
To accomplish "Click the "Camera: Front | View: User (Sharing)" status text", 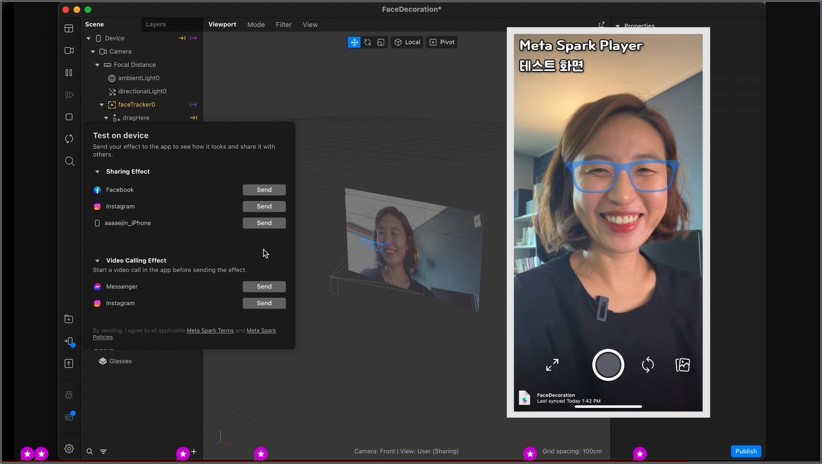I will [406, 451].
